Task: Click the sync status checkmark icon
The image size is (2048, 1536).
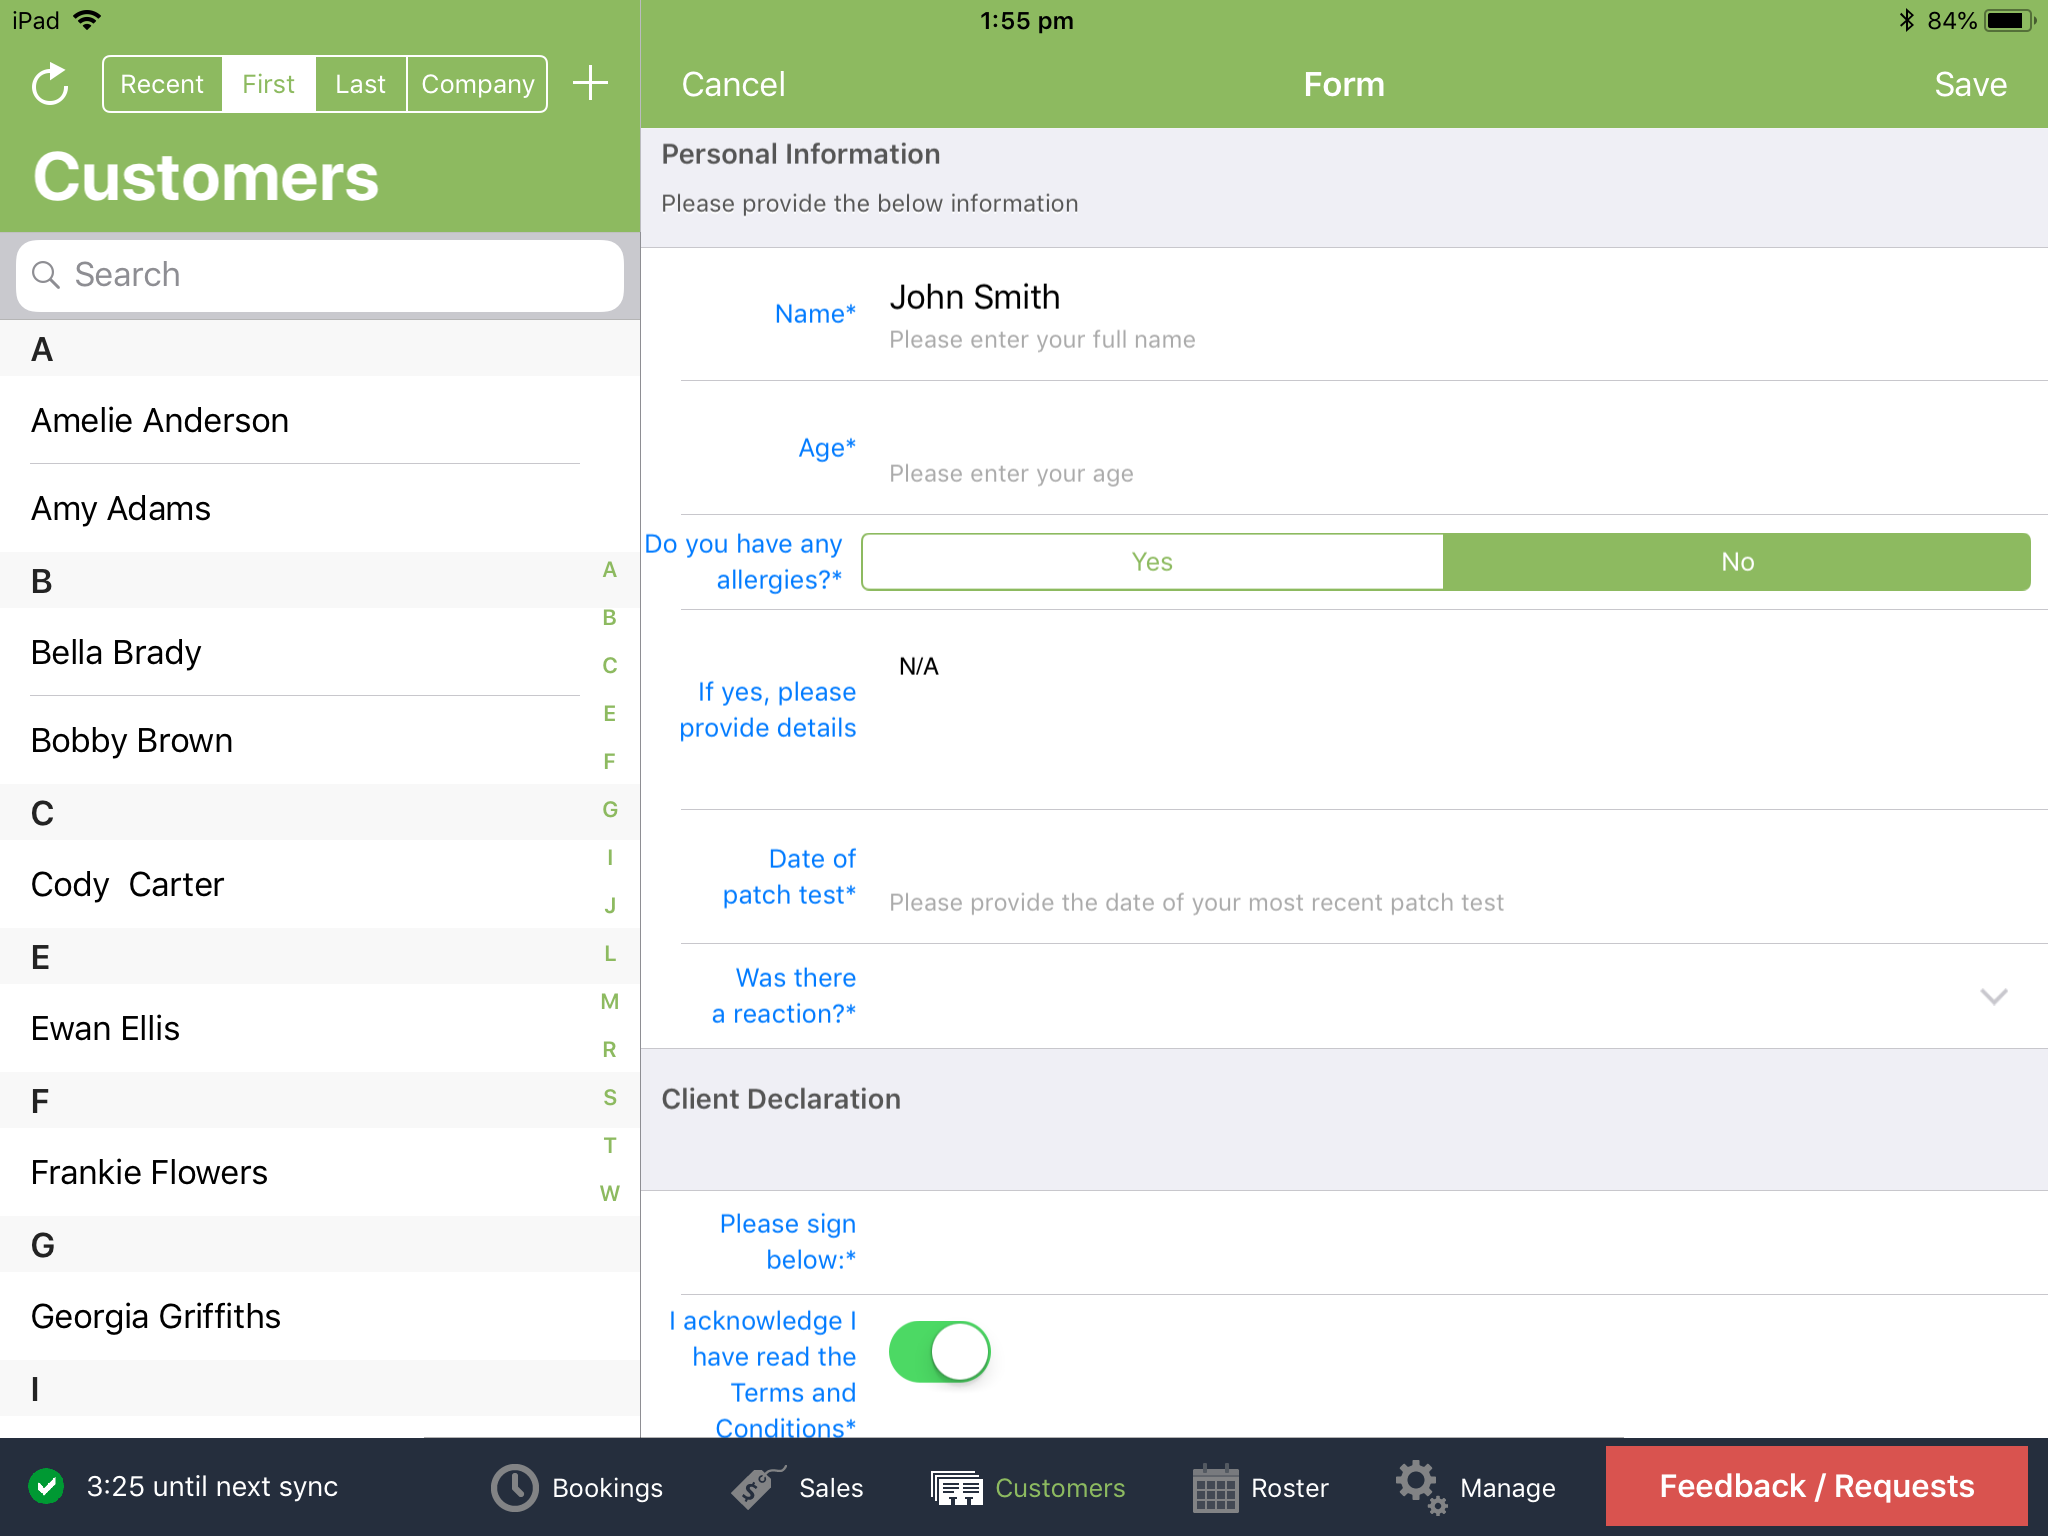Action: (x=45, y=1487)
